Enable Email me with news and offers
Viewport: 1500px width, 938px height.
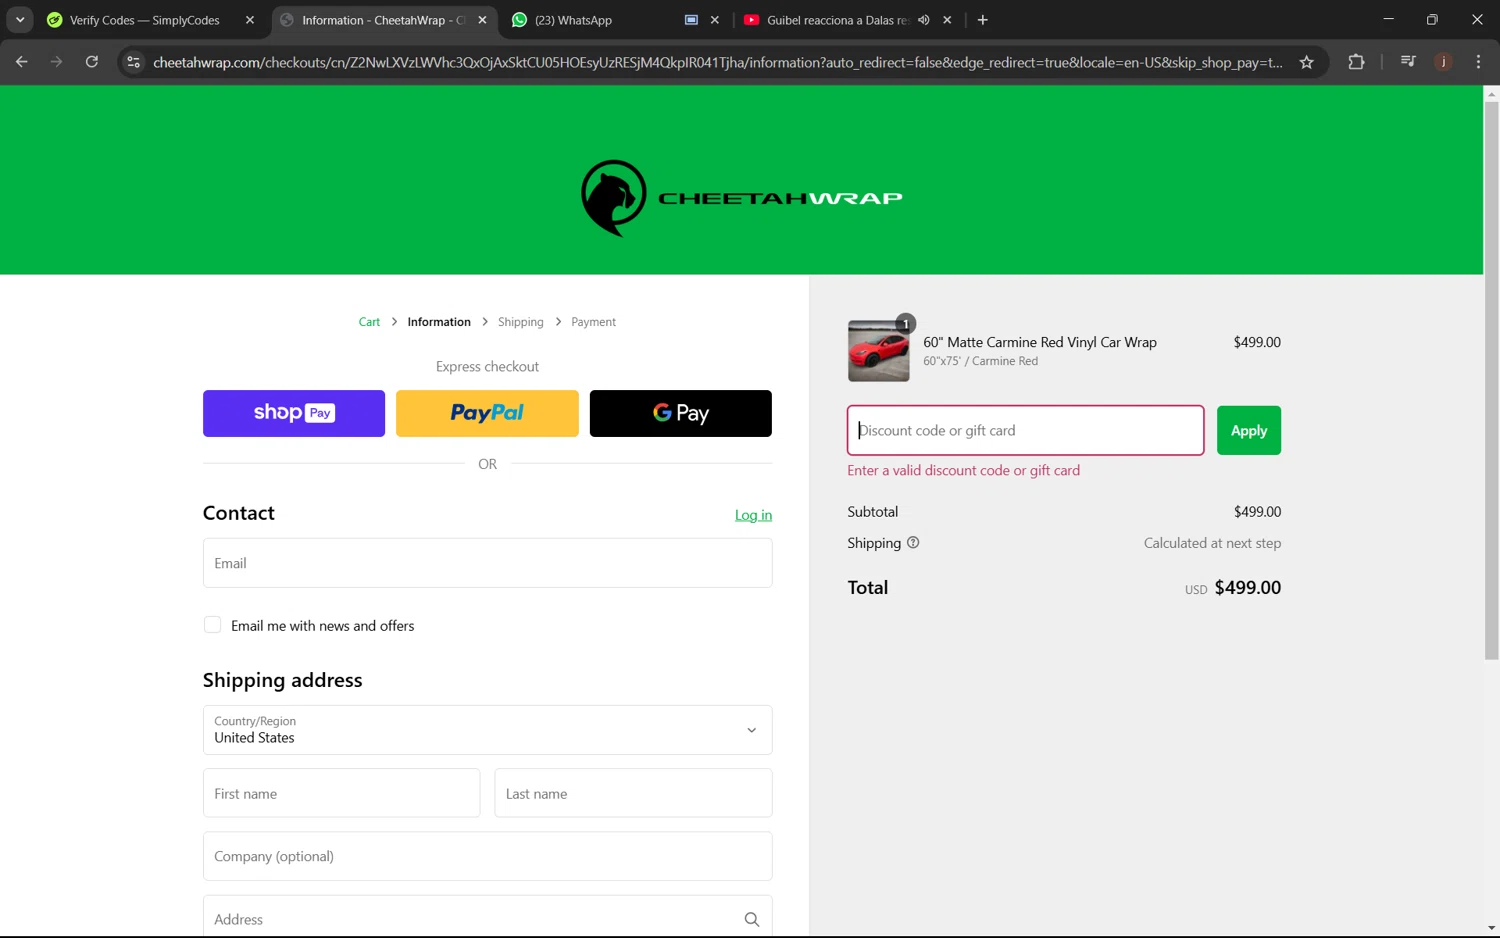click(212, 625)
